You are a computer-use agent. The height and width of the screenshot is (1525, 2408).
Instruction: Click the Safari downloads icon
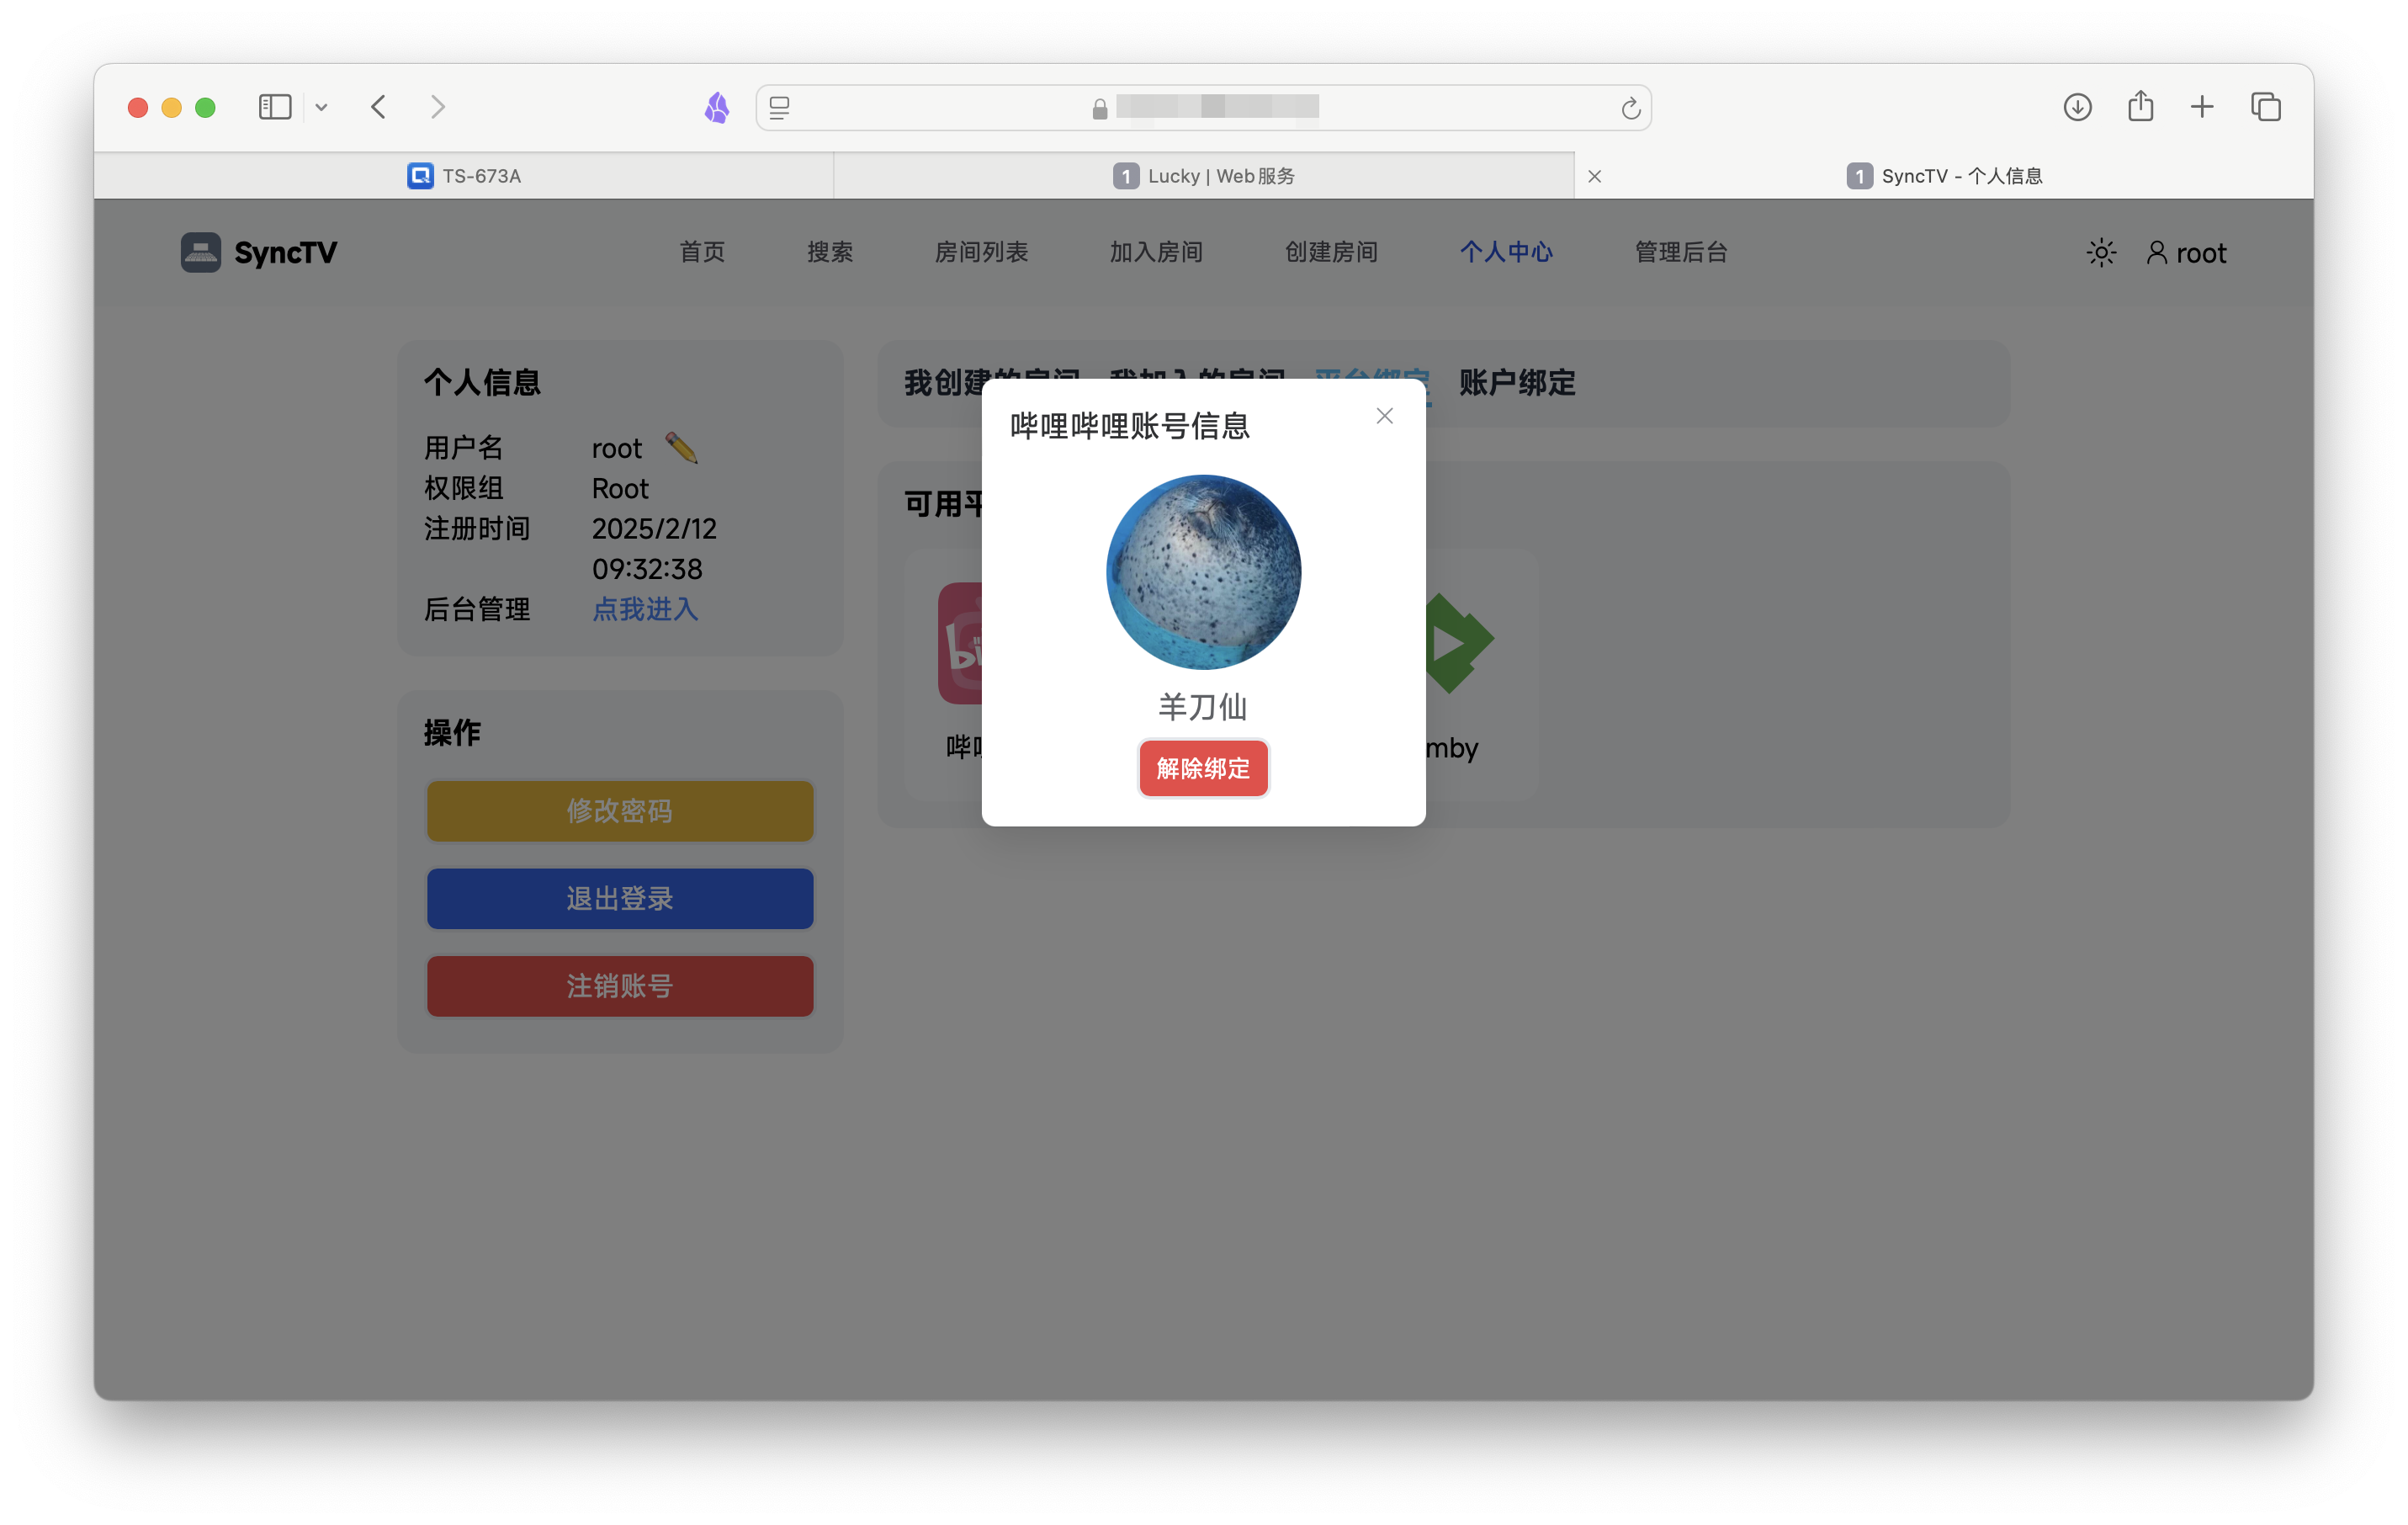pyautogui.click(x=2077, y=107)
